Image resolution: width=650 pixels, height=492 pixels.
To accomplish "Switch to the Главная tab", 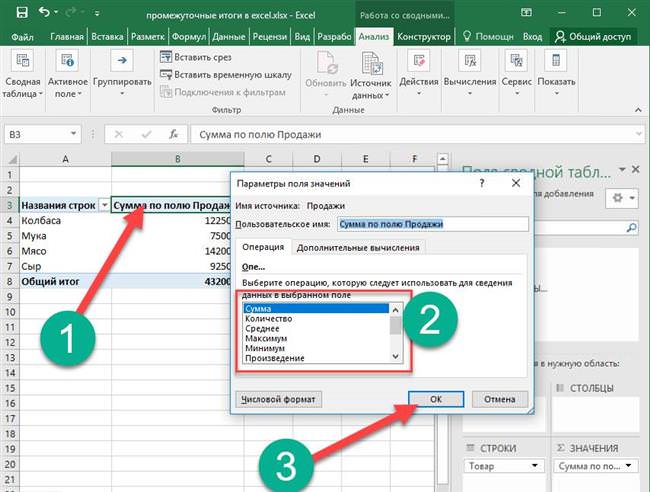I will pyautogui.click(x=67, y=37).
